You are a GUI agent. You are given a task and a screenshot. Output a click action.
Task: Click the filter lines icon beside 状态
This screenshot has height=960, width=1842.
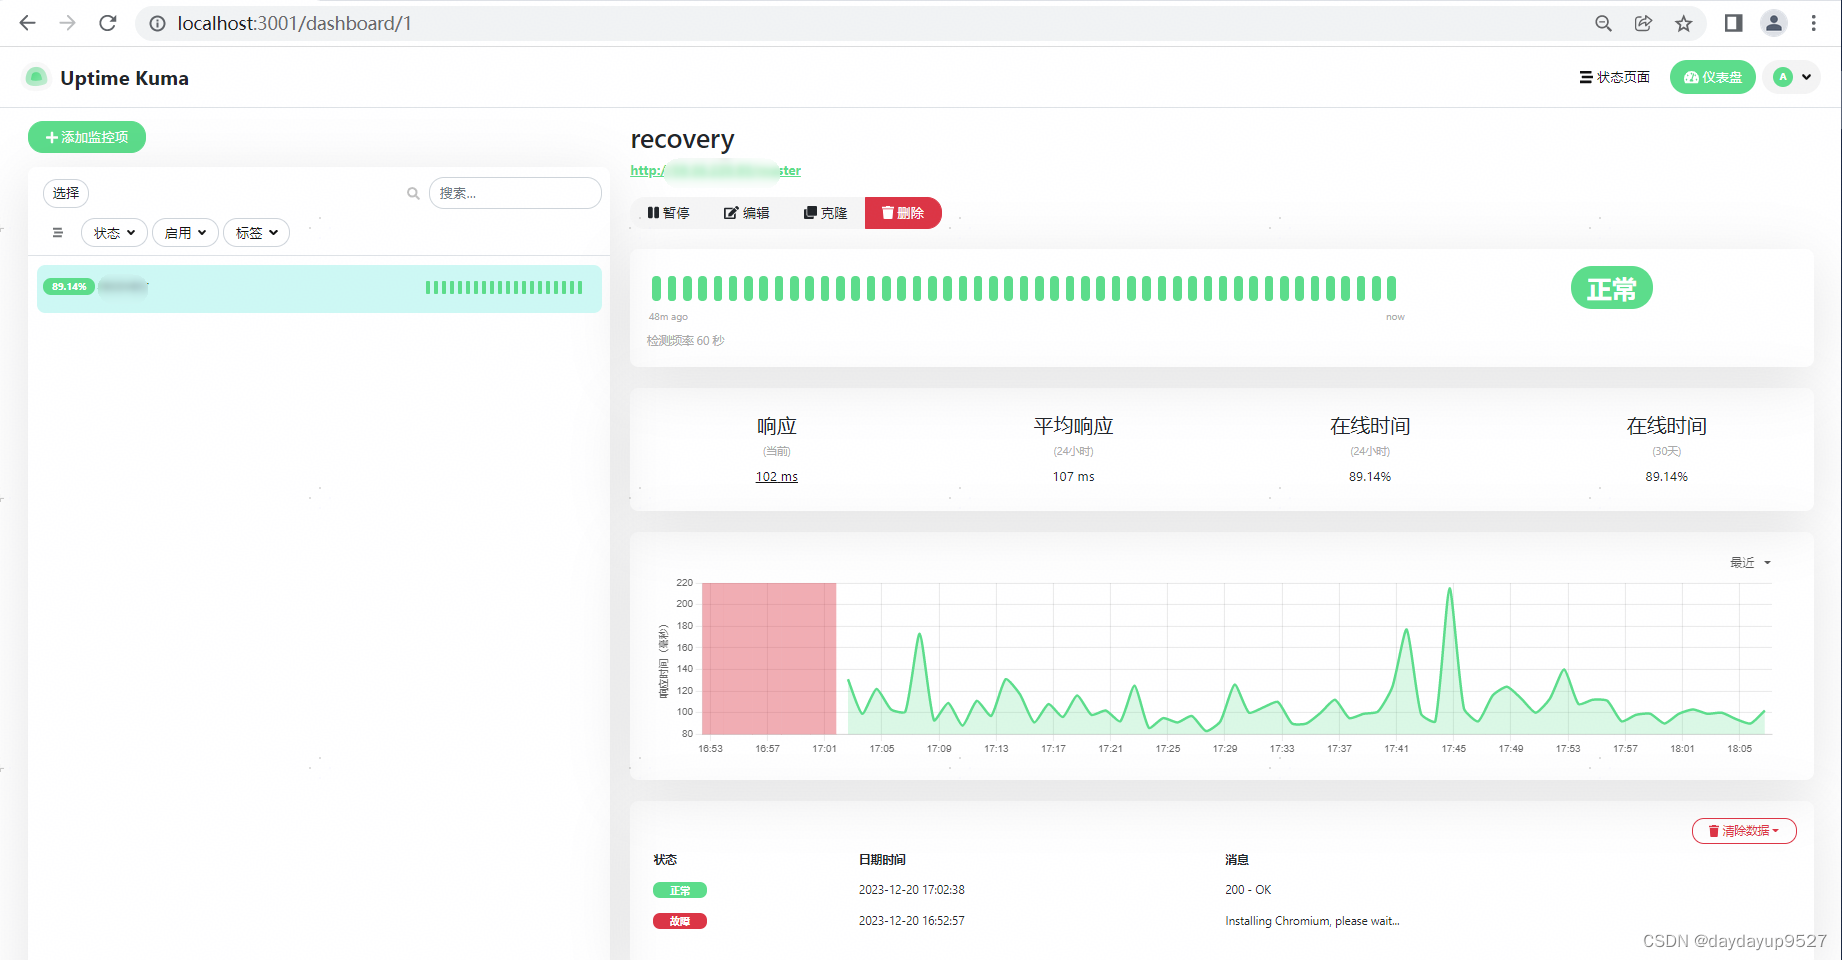(x=58, y=233)
